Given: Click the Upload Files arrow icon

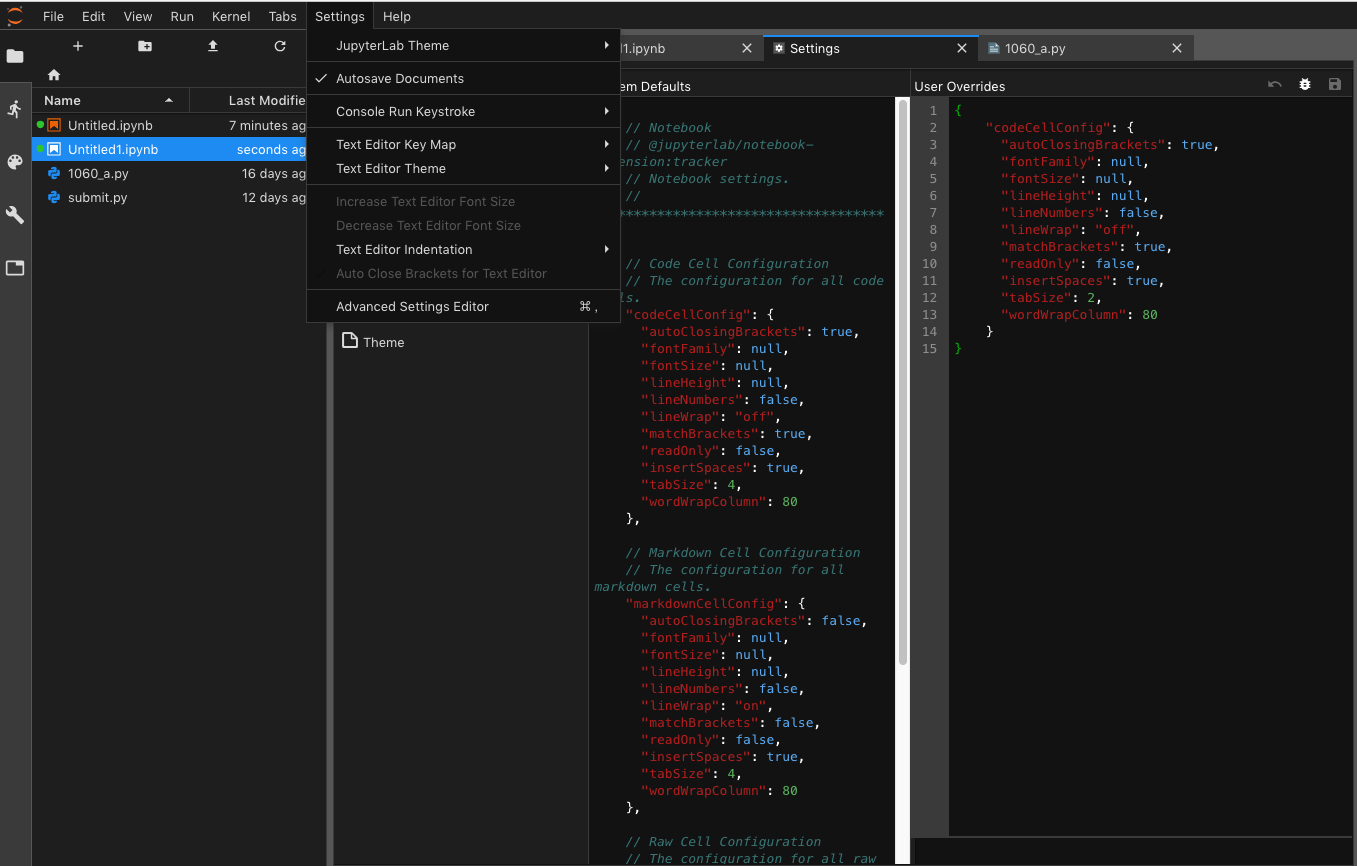Looking at the screenshot, I should 213,46.
